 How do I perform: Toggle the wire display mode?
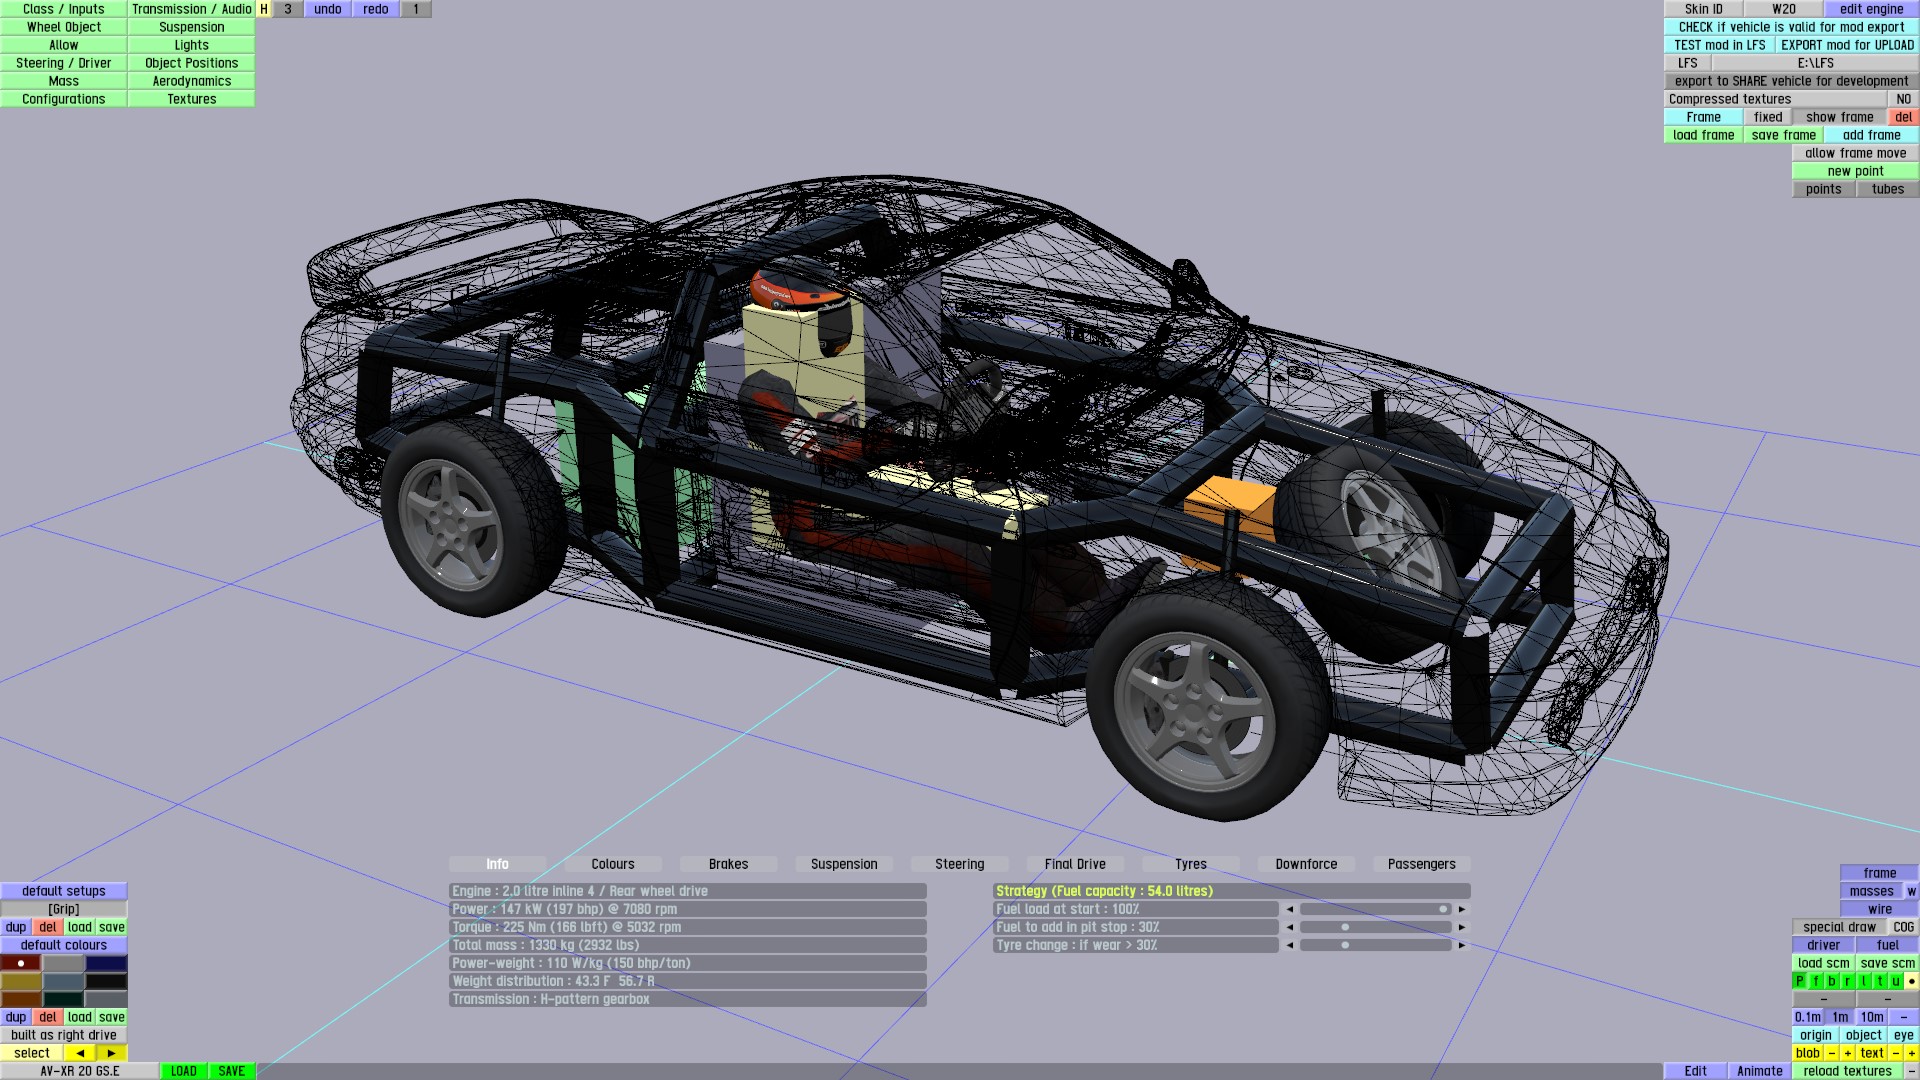pos(1879,909)
